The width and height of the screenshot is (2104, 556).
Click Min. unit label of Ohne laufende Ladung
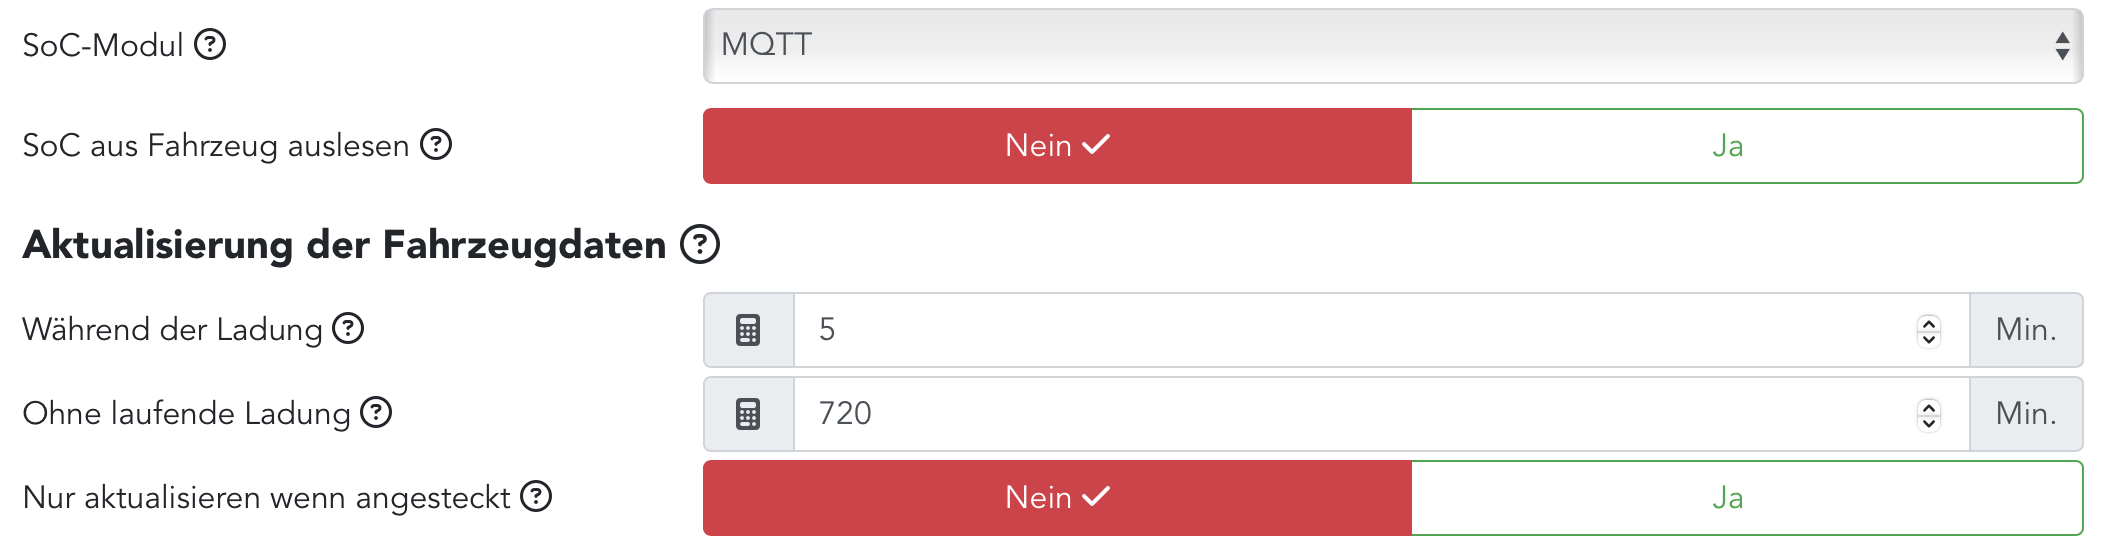[x=2026, y=414]
